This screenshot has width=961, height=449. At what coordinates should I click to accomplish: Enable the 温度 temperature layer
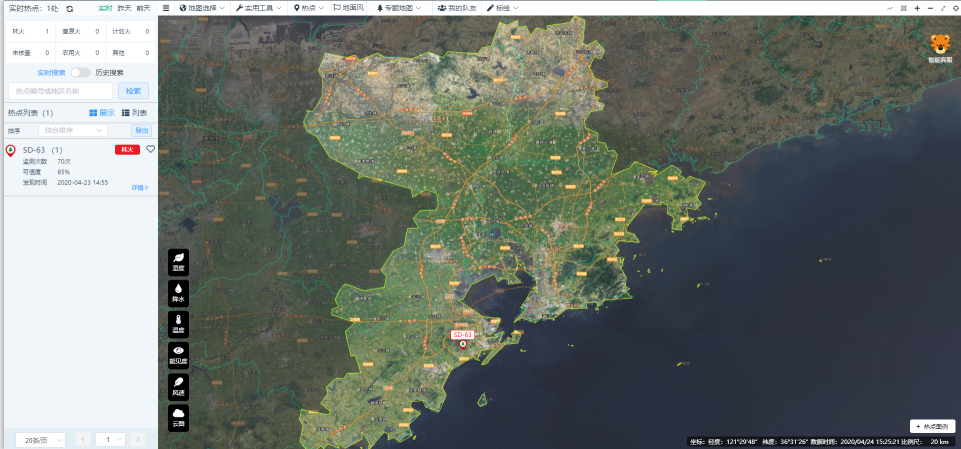click(x=178, y=324)
